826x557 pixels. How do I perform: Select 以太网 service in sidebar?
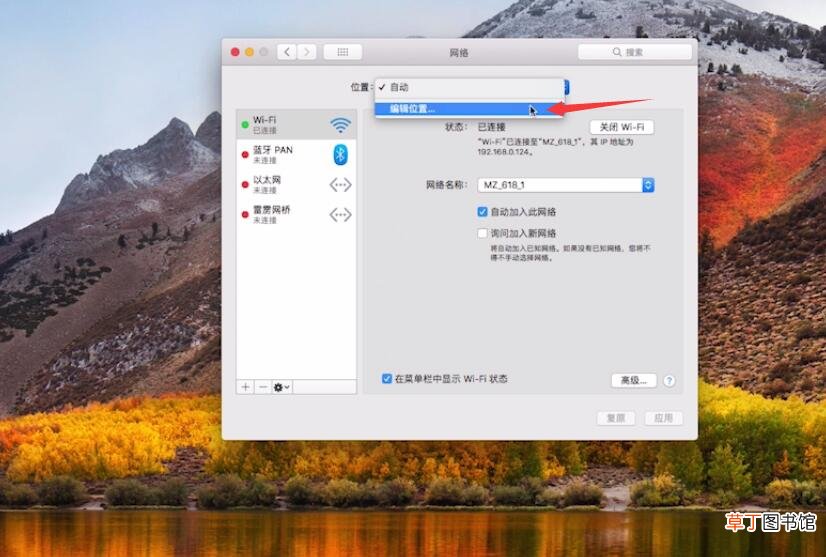point(296,184)
